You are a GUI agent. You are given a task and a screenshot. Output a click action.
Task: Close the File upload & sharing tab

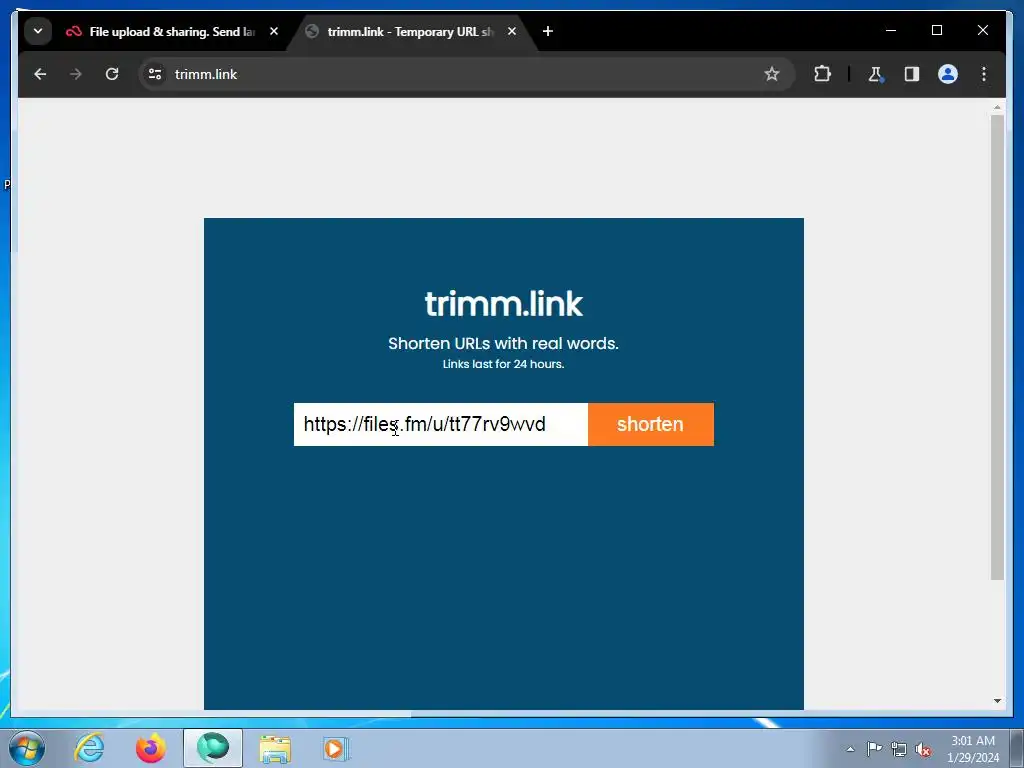tap(274, 31)
